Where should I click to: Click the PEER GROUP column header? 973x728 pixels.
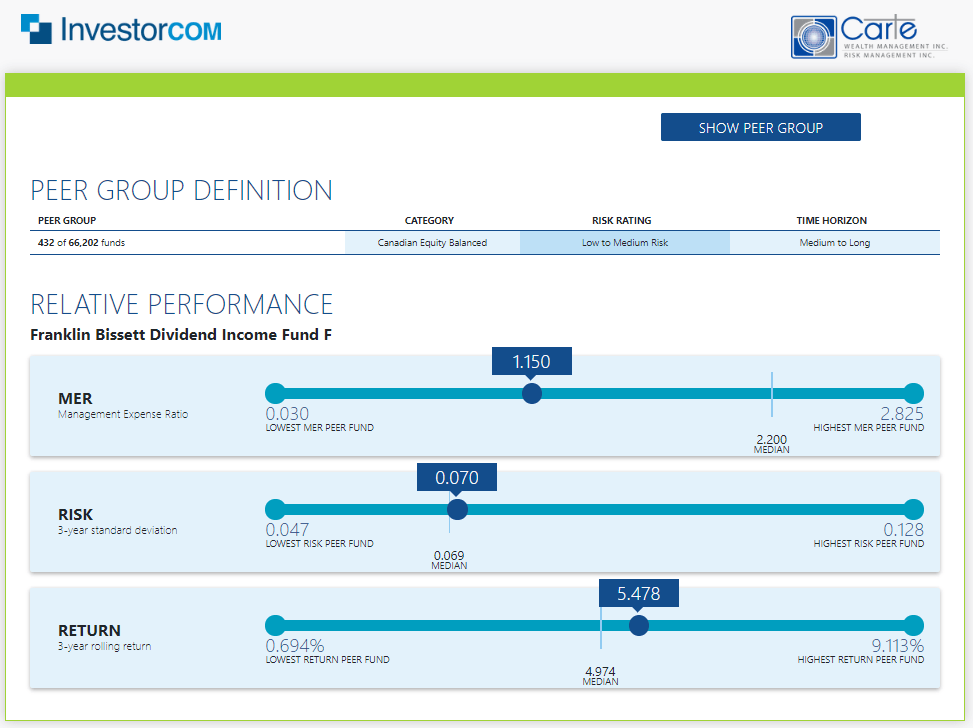click(x=67, y=220)
